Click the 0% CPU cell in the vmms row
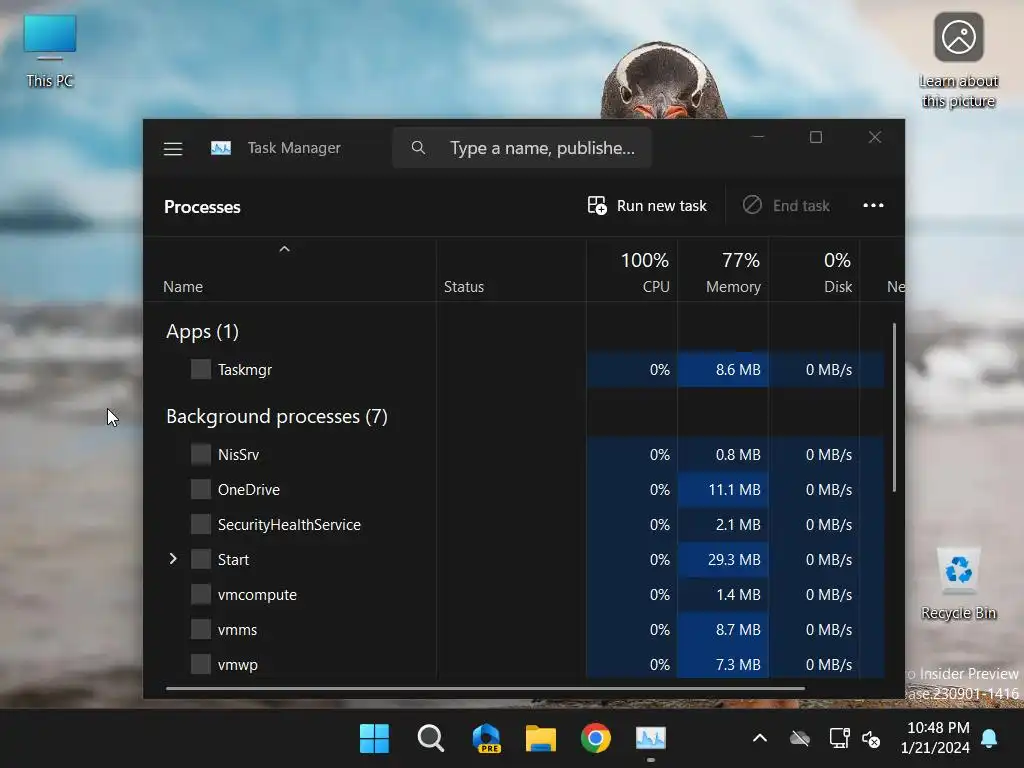 tap(632, 630)
